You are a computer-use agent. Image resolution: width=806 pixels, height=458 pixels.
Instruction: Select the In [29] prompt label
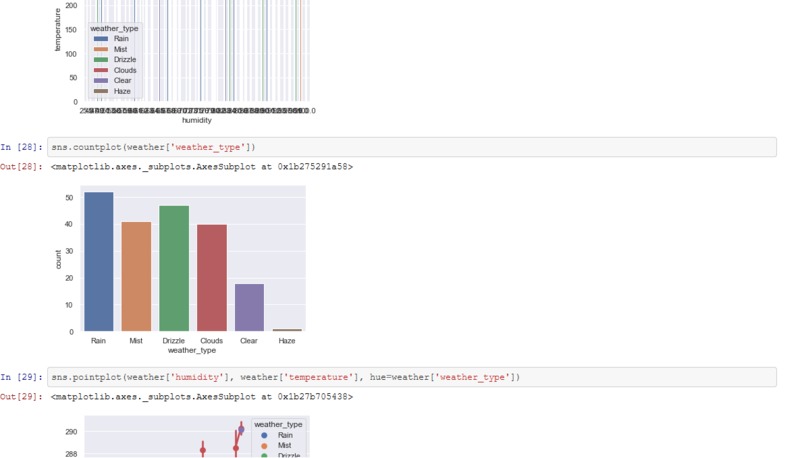pyautogui.click(x=22, y=377)
